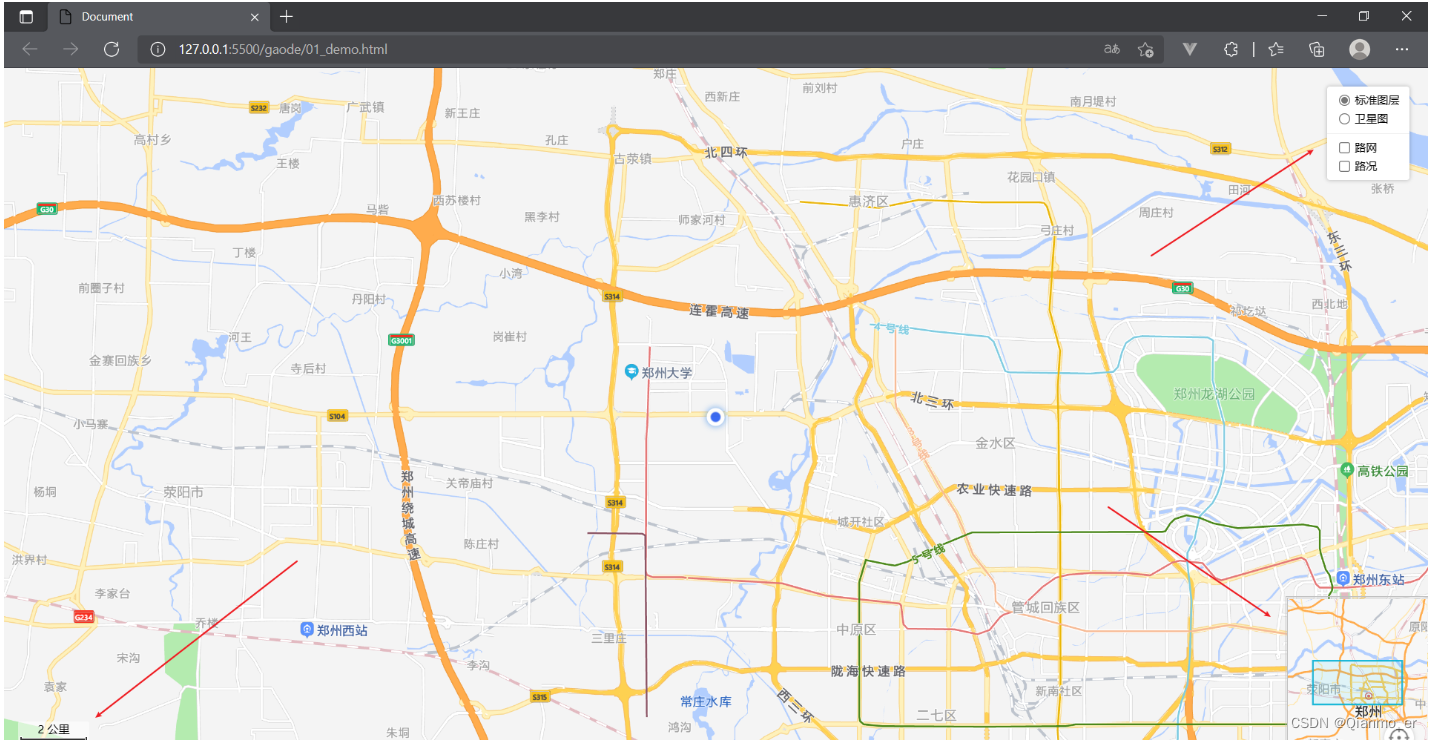Viewport: 1432px width, 740px height.
Task: Click the S232 road shield
Action: (259, 107)
